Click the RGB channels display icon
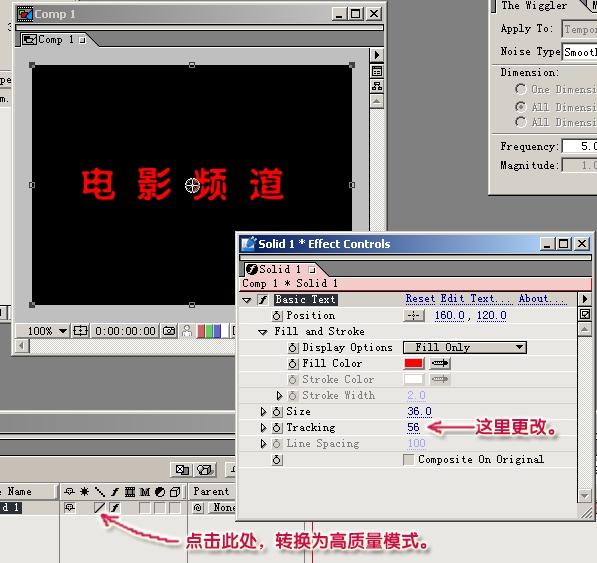597x563 pixels. (209, 331)
